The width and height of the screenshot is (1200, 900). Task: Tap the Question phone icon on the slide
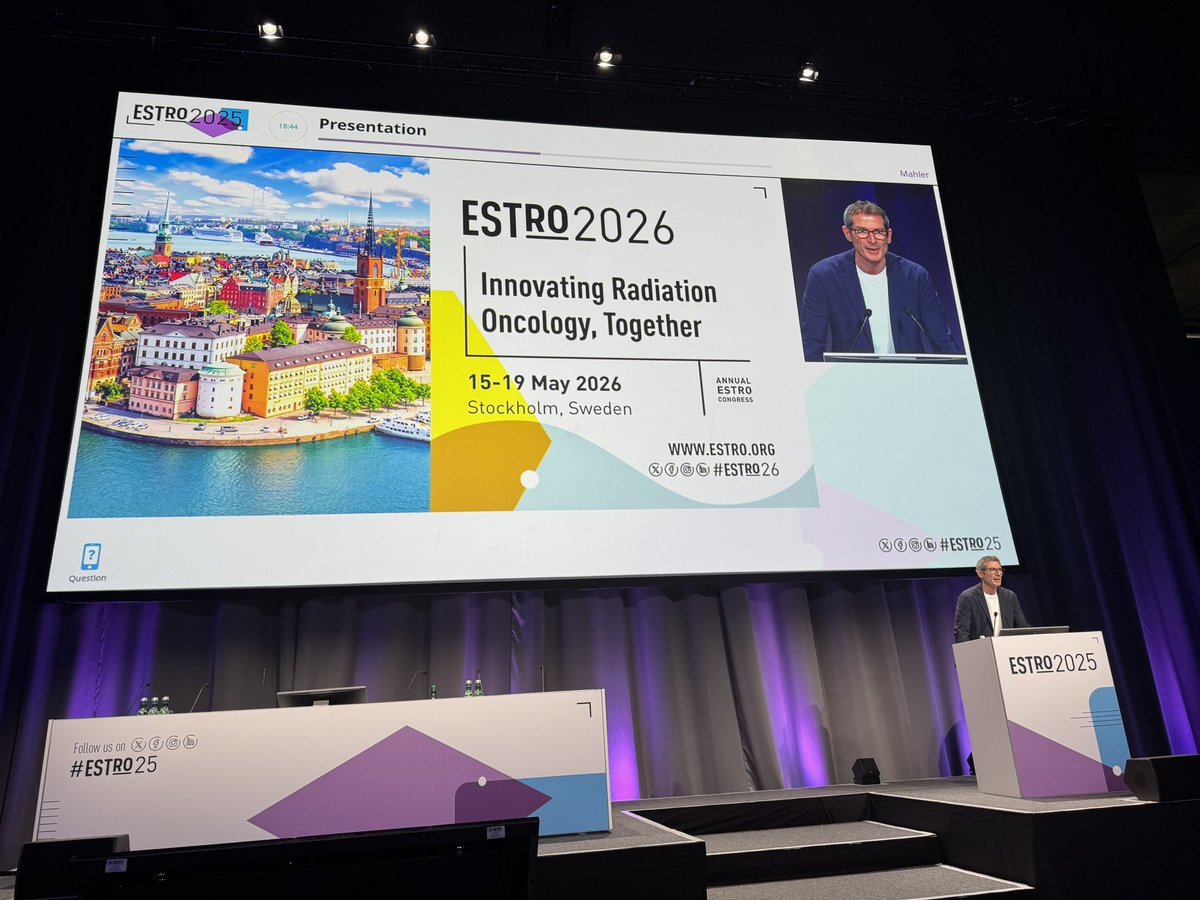click(x=90, y=557)
